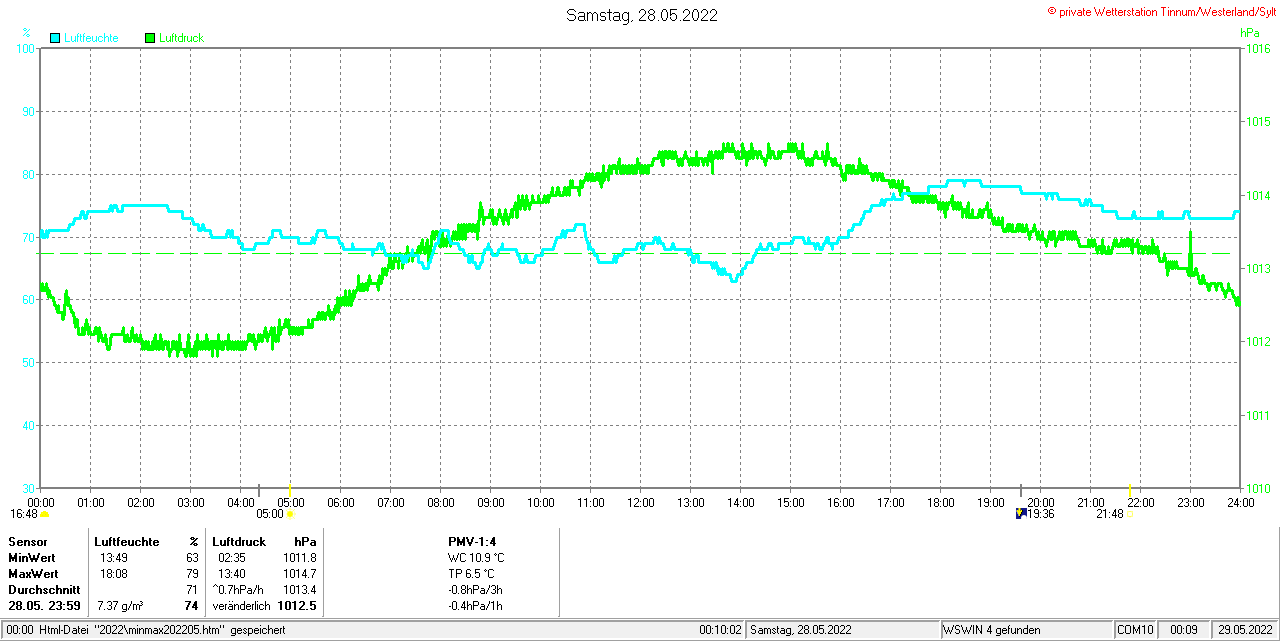
Task: Click the MaxWert row label
Action: pyautogui.click(x=33, y=574)
